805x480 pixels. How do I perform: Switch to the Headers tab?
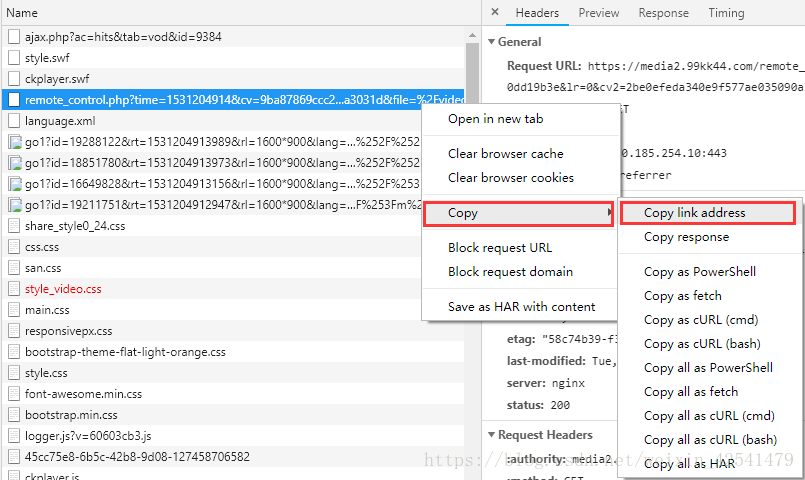tap(537, 13)
